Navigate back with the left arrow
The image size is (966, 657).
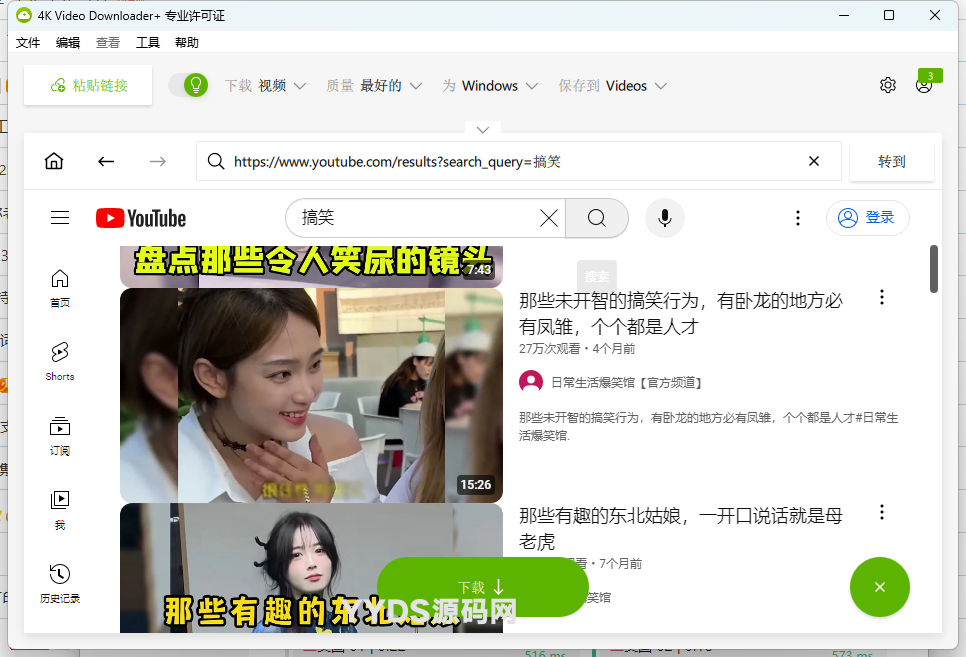106,161
